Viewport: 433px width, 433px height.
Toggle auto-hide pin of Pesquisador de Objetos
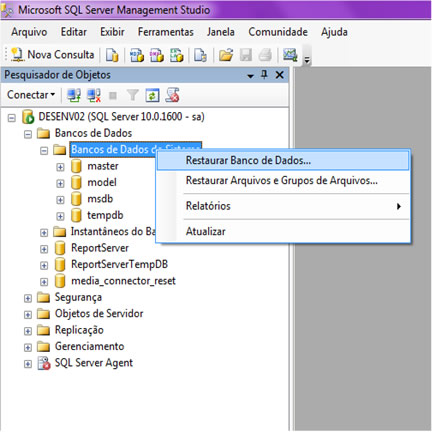(264, 75)
